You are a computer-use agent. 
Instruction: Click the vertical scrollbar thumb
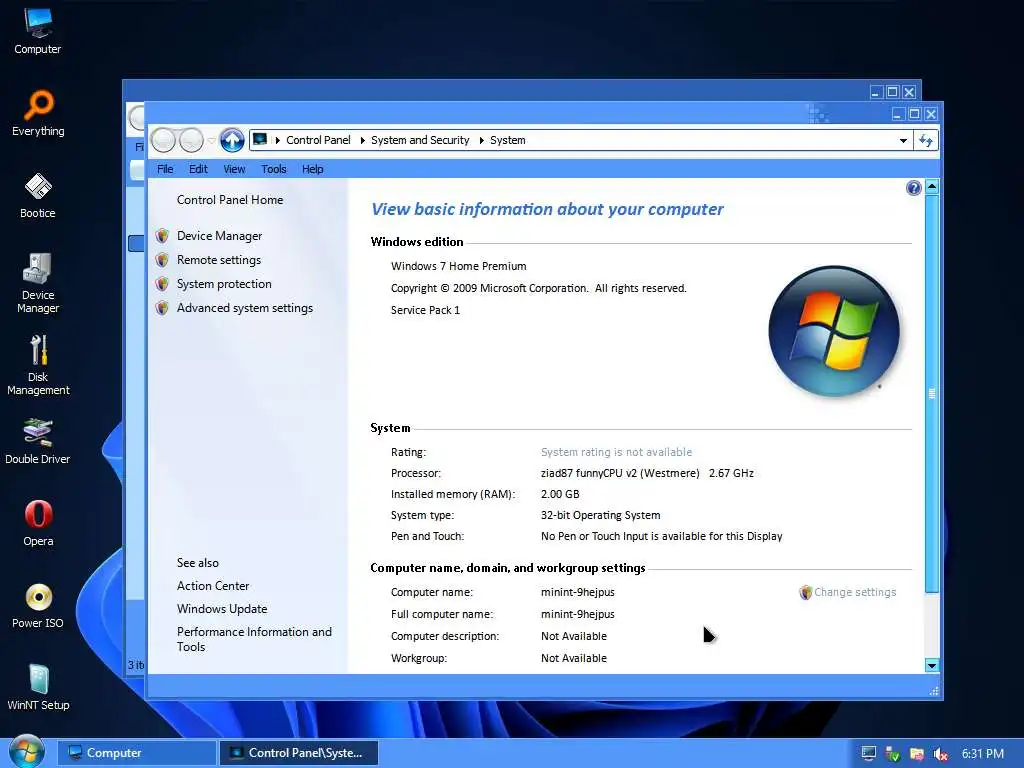click(932, 393)
